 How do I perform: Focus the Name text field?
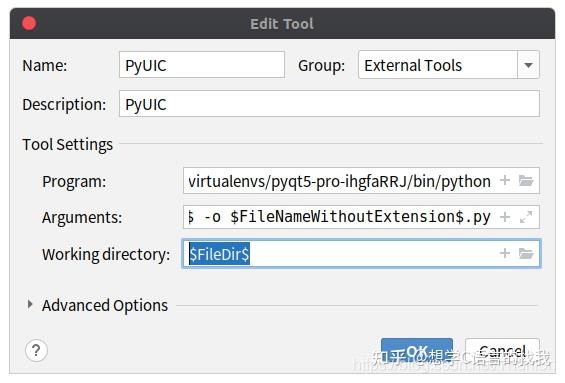coord(202,64)
